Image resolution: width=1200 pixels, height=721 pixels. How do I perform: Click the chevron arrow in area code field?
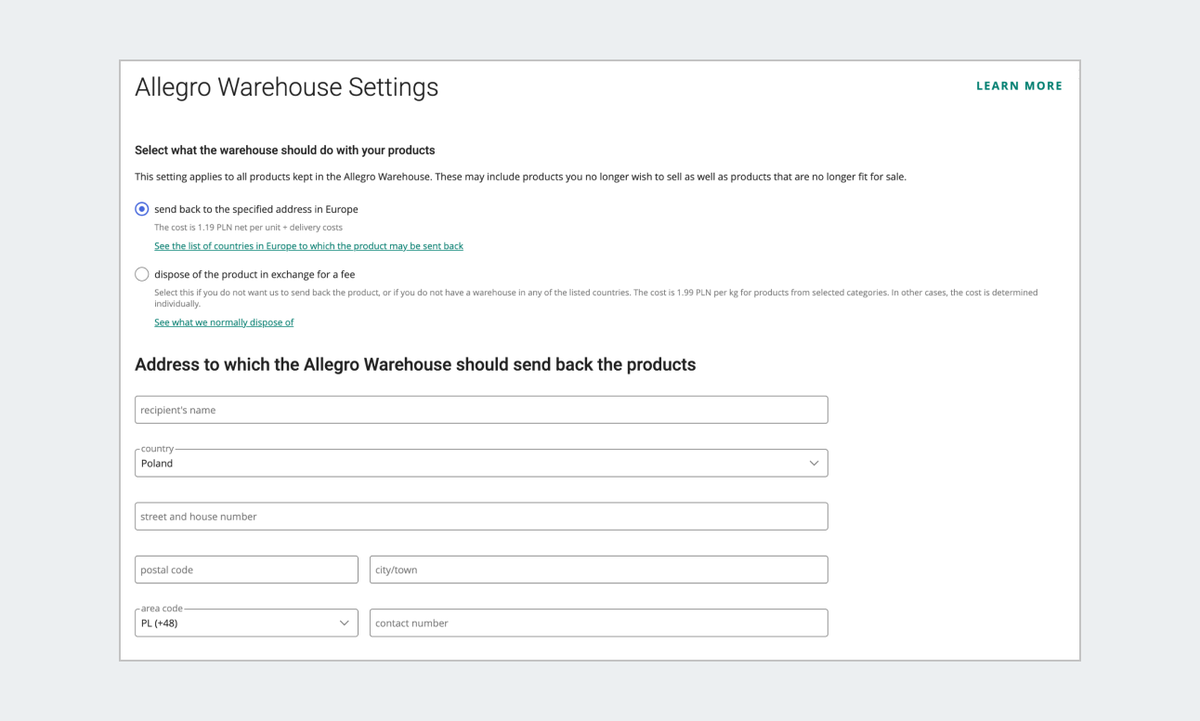[344, 623]
